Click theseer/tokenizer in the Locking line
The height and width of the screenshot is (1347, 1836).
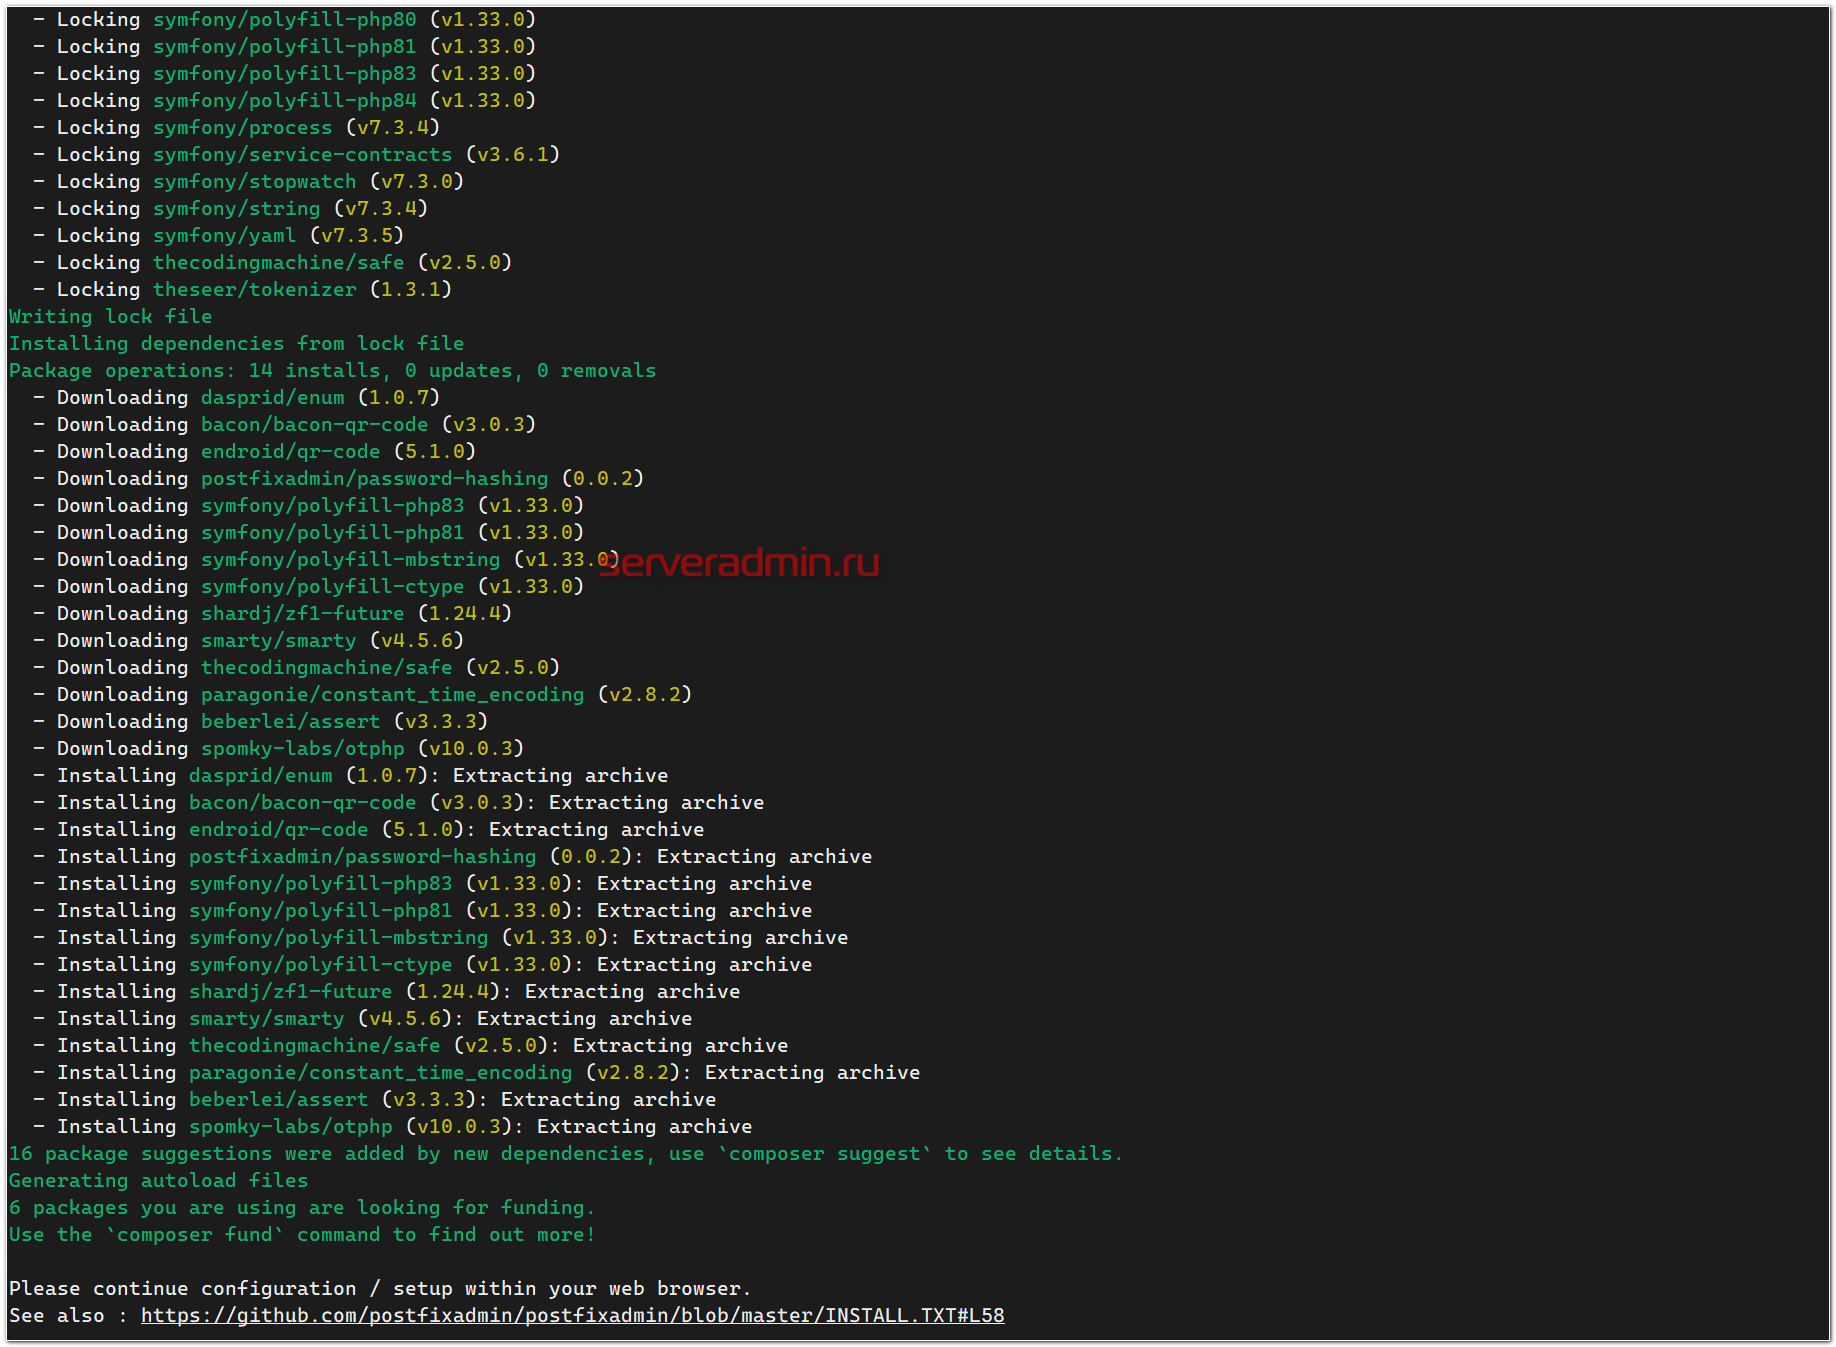pos(254,290)
